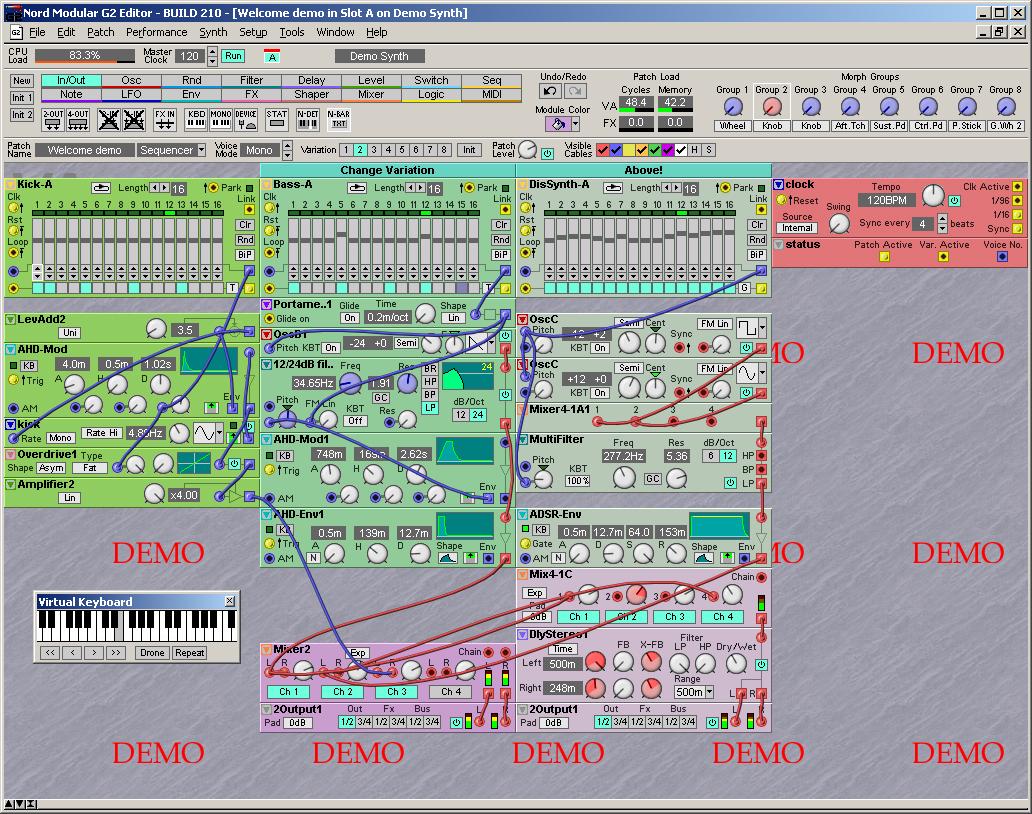Screen dimensions: 1032x814
Task: Click the Master Clock stepper arrows
Action: (212, 56)
